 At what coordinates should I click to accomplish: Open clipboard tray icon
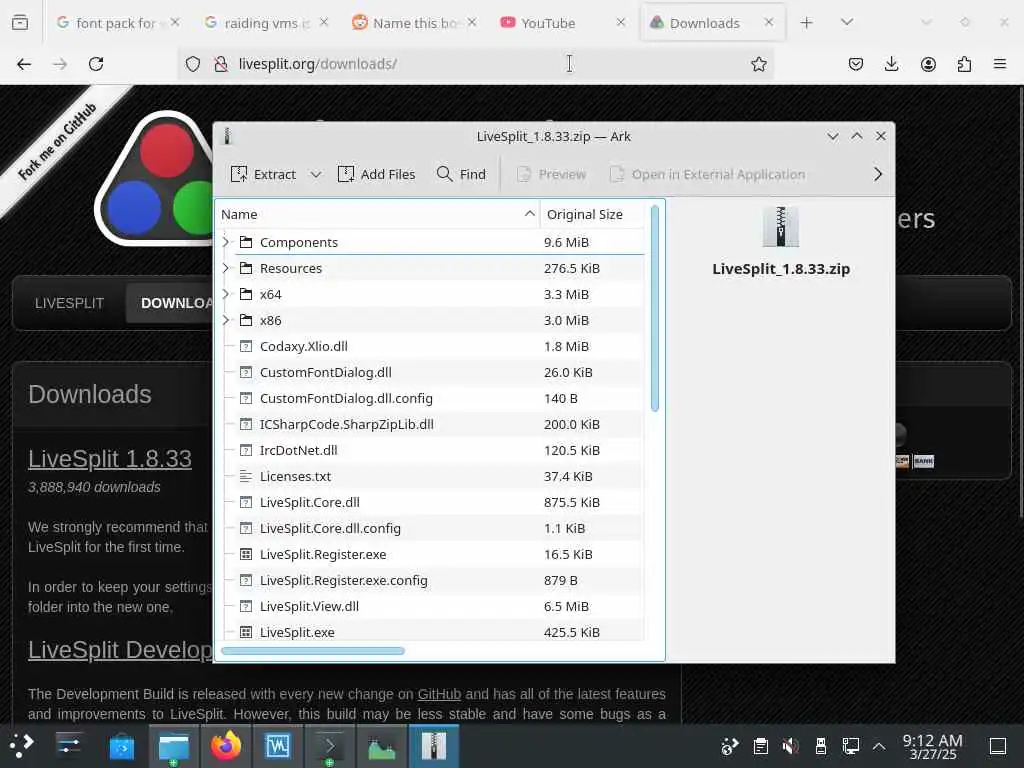(760, 746)
